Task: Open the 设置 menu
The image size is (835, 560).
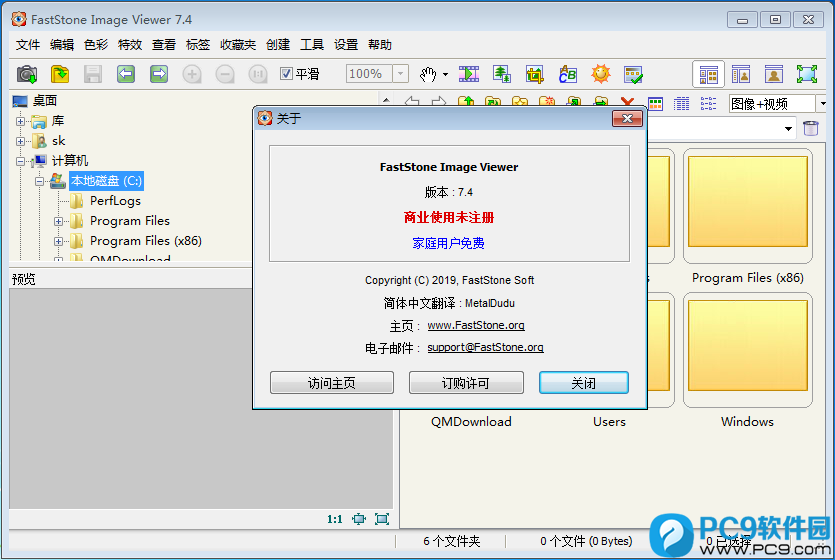Action: (346, 45)
